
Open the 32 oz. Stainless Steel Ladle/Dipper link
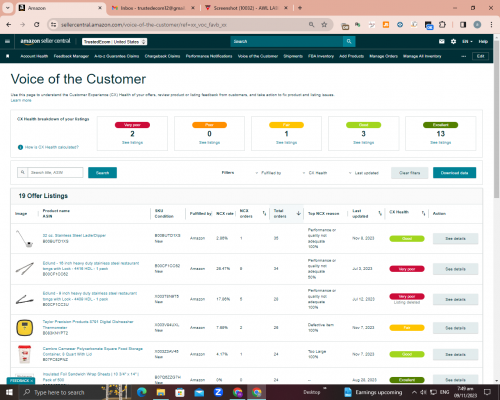tap(74, 235)
